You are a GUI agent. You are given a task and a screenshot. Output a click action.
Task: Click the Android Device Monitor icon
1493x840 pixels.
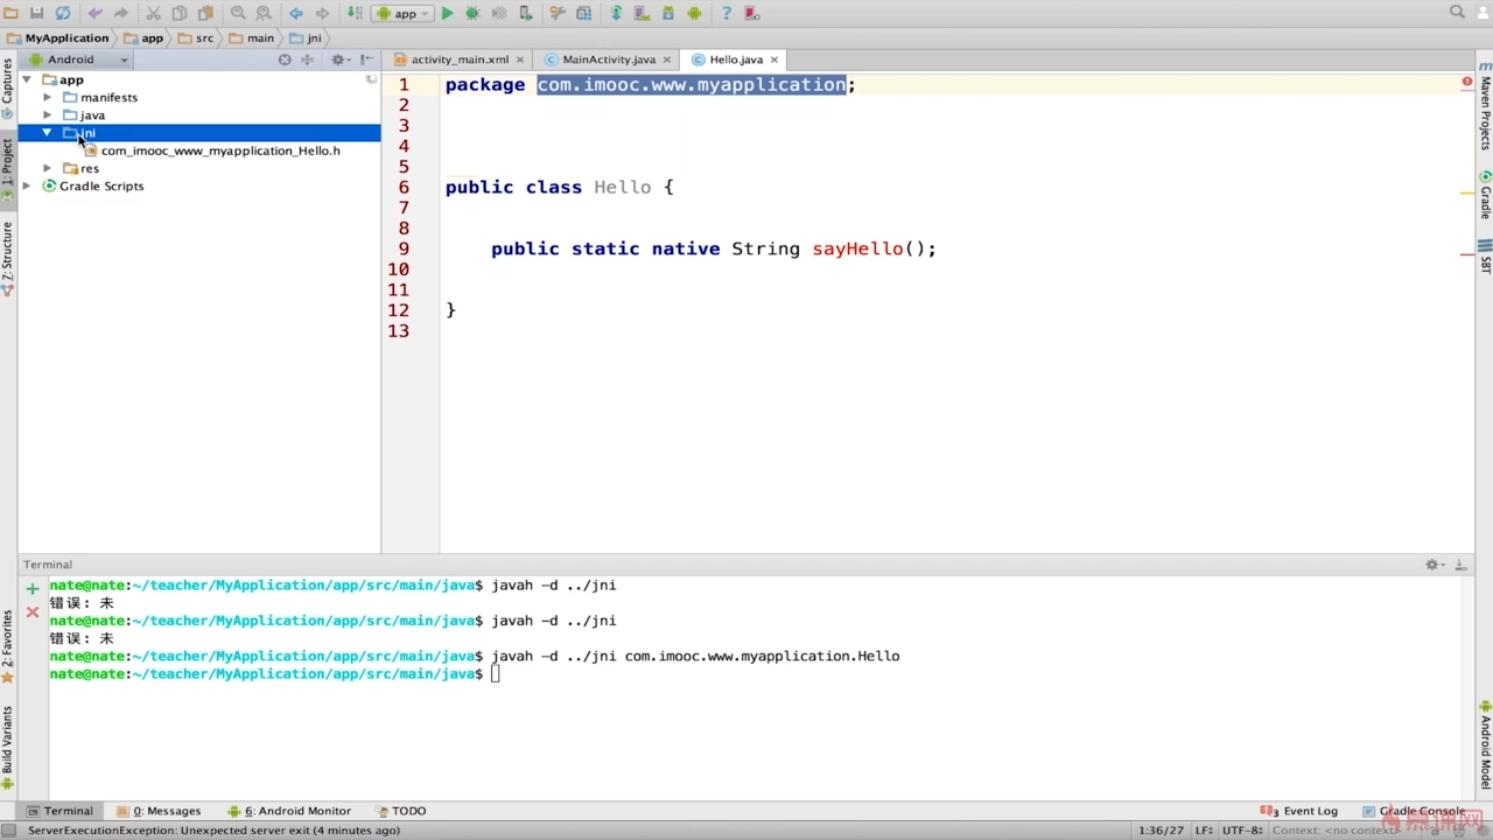pos(694,13)
